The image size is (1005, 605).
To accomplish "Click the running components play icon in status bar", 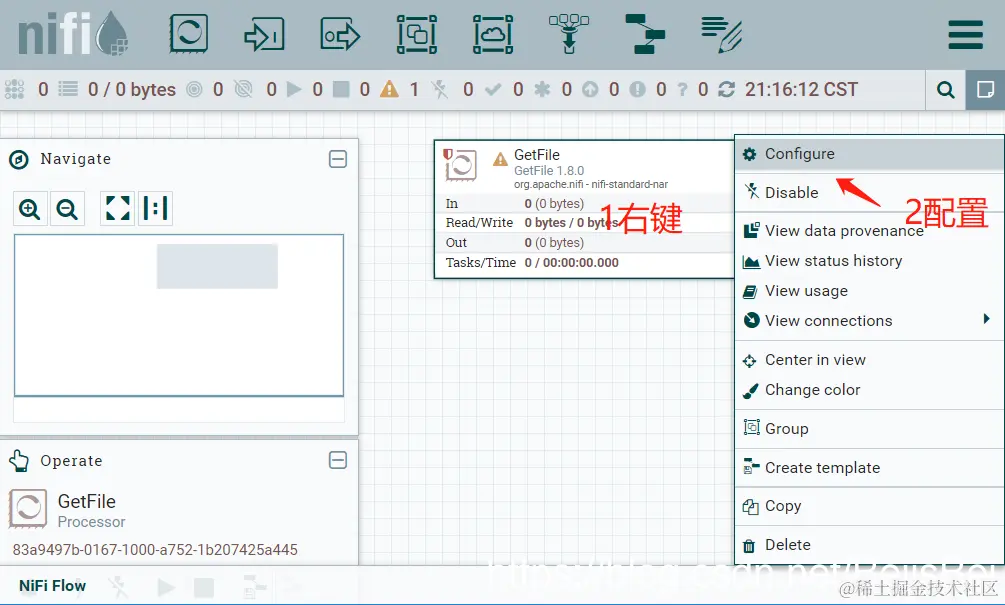I will click(x=294, y=89).
